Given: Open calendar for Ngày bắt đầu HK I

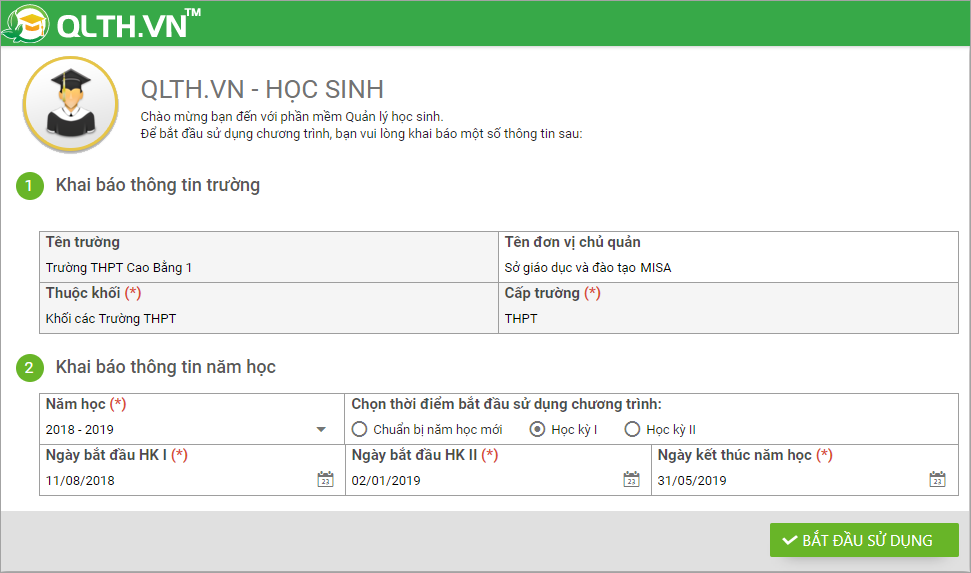Looking at the screenshot, I should tap(325, 480).
